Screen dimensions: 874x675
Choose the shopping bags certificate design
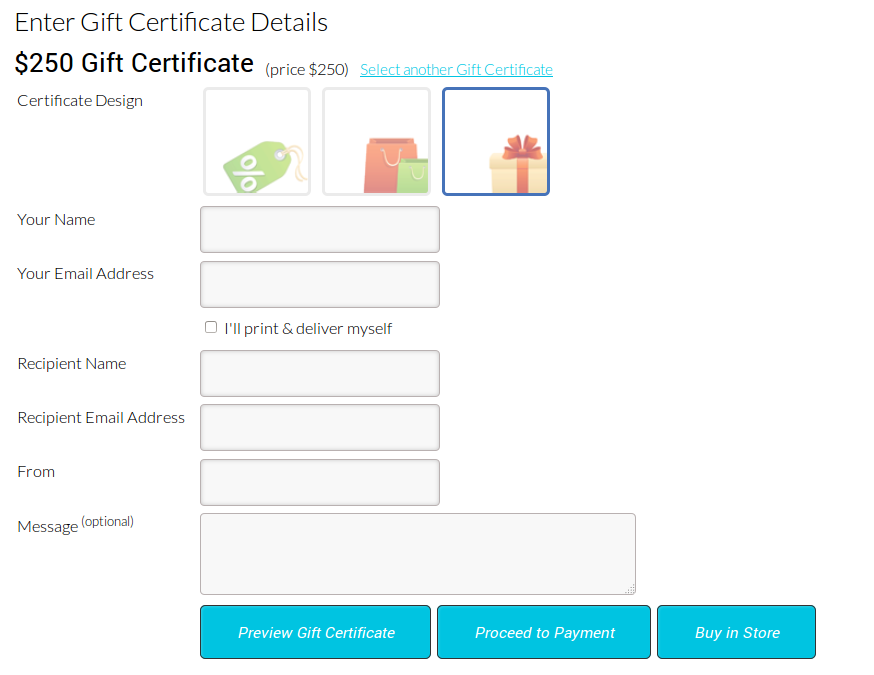(x=376, y=142)
